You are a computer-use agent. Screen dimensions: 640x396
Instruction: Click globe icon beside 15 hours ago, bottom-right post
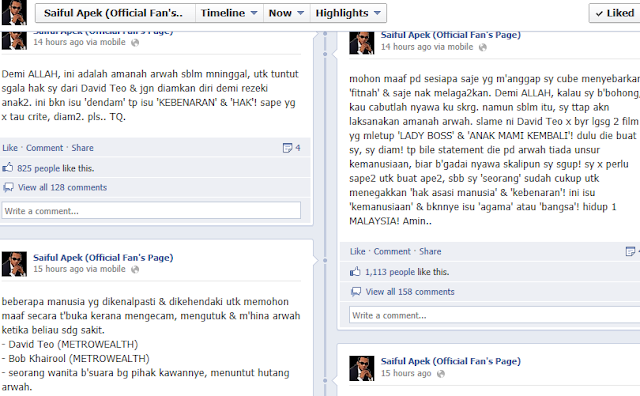pyautogui.click(x=441, y=374)
